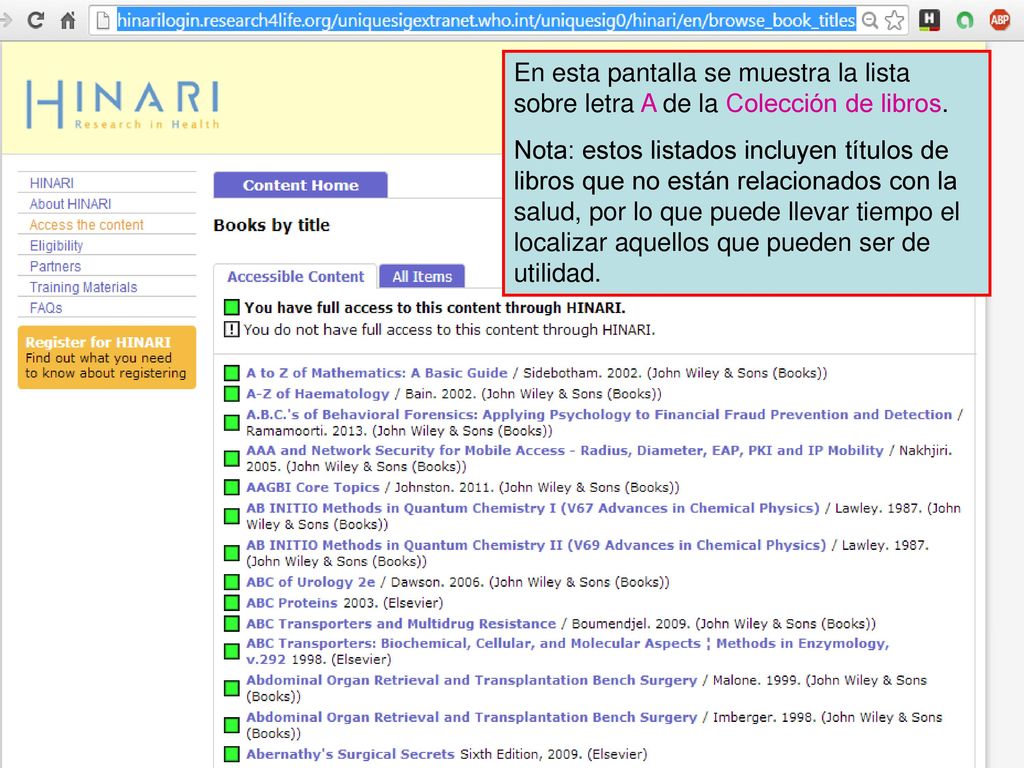Click the browser home icon

[68, 20]
